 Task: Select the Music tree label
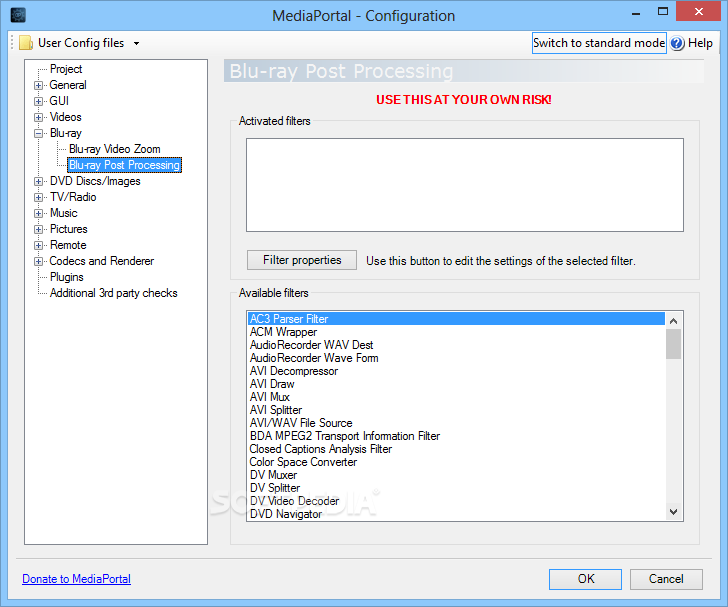(x=64, y=213)
